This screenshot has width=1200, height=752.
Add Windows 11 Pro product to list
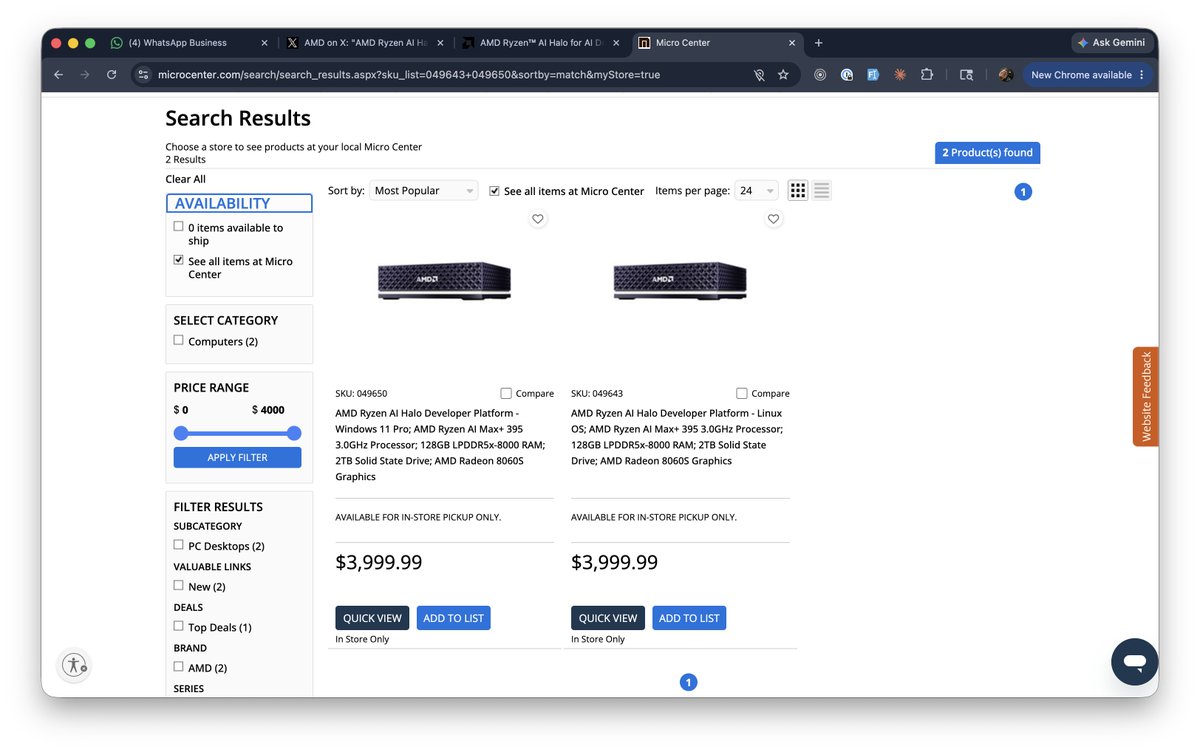(x=454, y=618)
